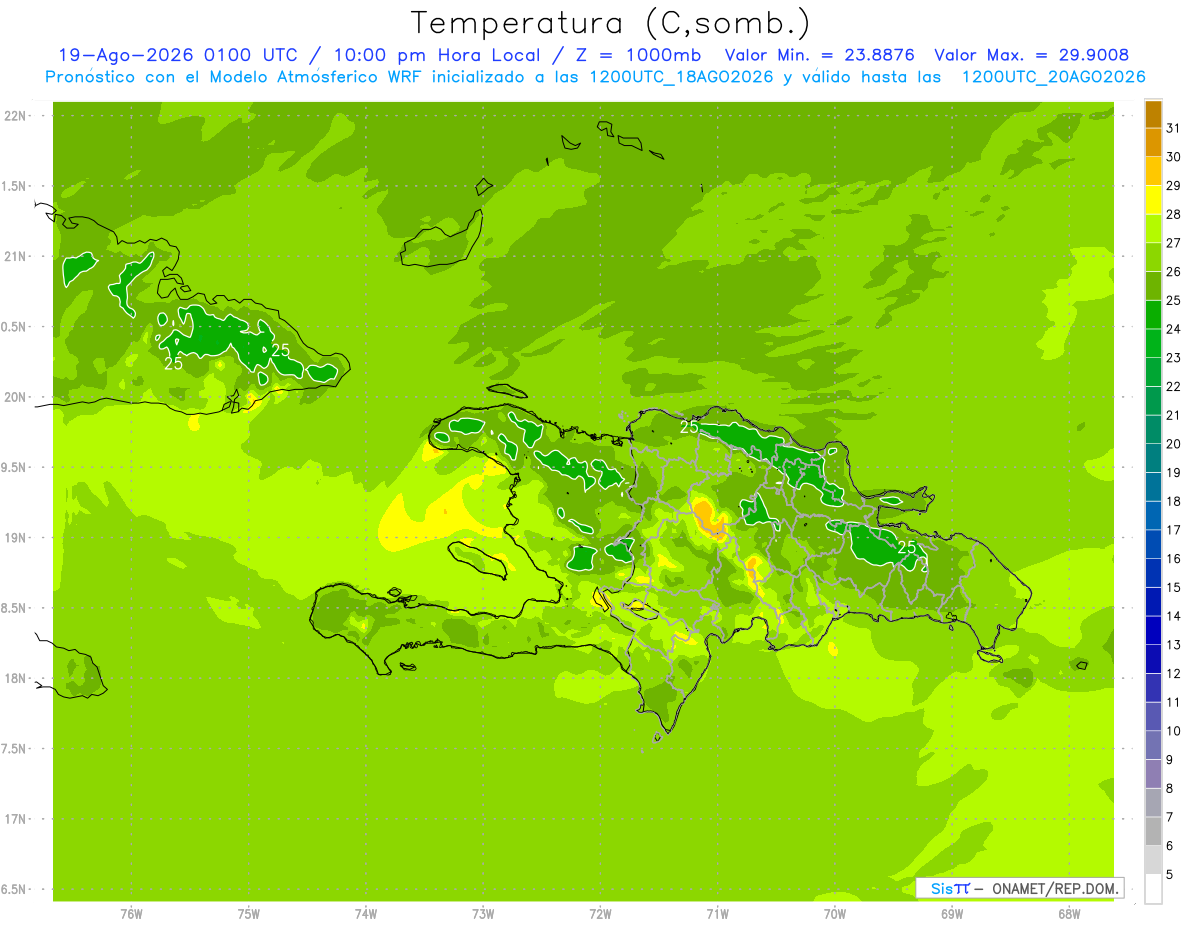The width and height of the screenshot is (1200, 927).
Task: Click the 19N latitude axis label
Action: point(16,538)
